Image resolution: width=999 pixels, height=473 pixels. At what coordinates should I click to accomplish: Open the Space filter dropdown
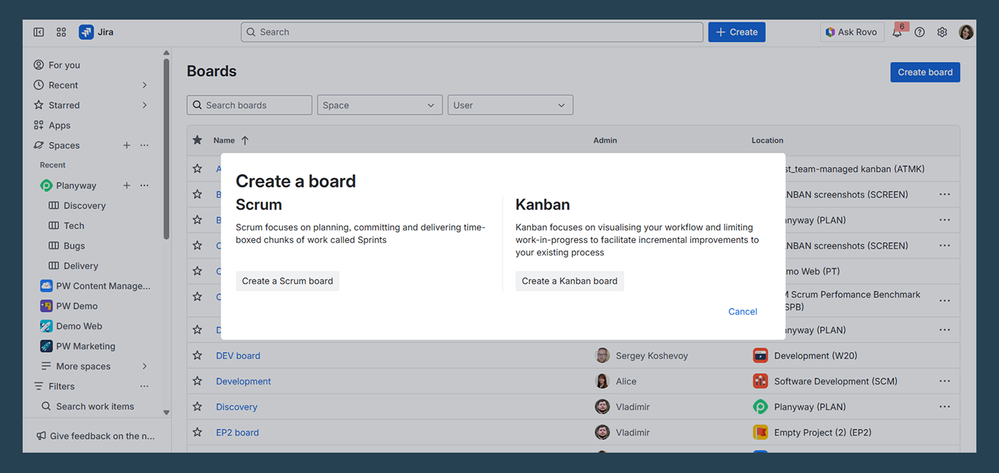[380, 105]
